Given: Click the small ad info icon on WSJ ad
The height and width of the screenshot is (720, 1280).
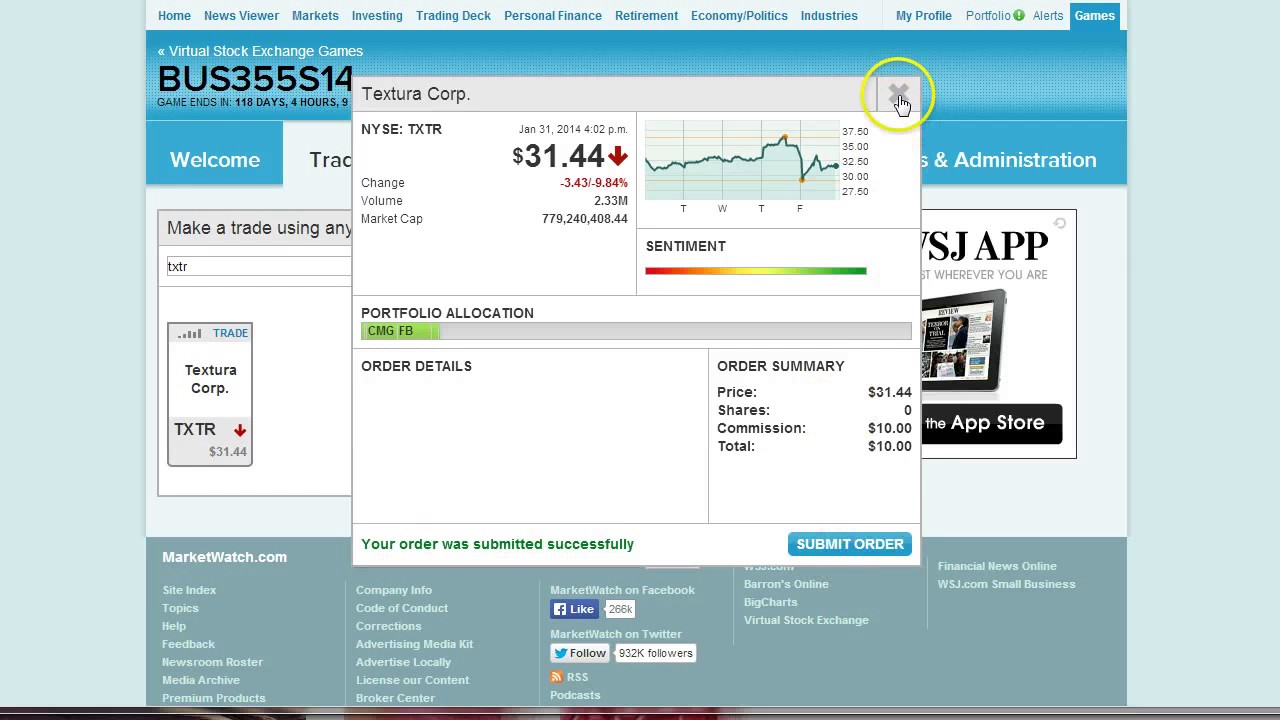Looking at the screenshot, I should (1060, 224).
